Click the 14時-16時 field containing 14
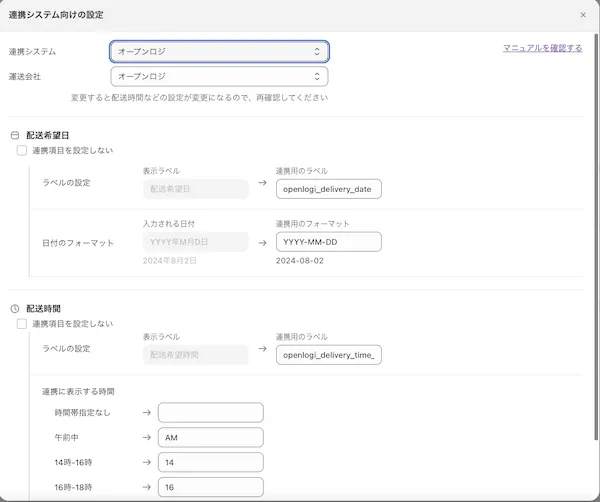Image resolution: width=600 pixels, height=502 pixels. pos(210,462)
